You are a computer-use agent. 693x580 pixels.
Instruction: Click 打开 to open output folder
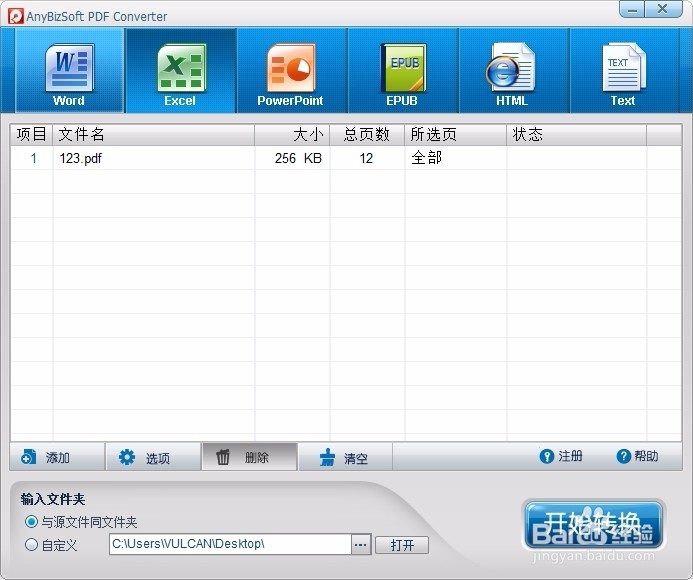402,545
